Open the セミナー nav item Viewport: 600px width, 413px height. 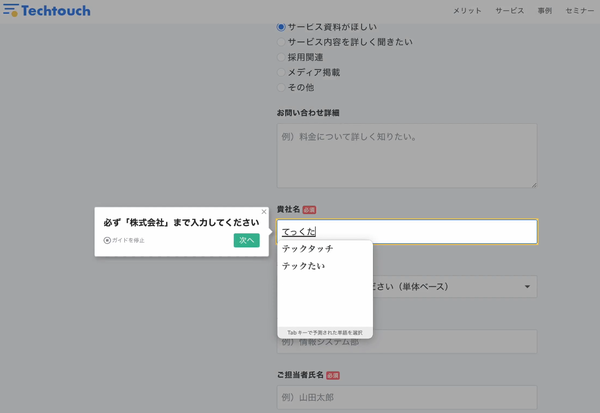point(580,11)
